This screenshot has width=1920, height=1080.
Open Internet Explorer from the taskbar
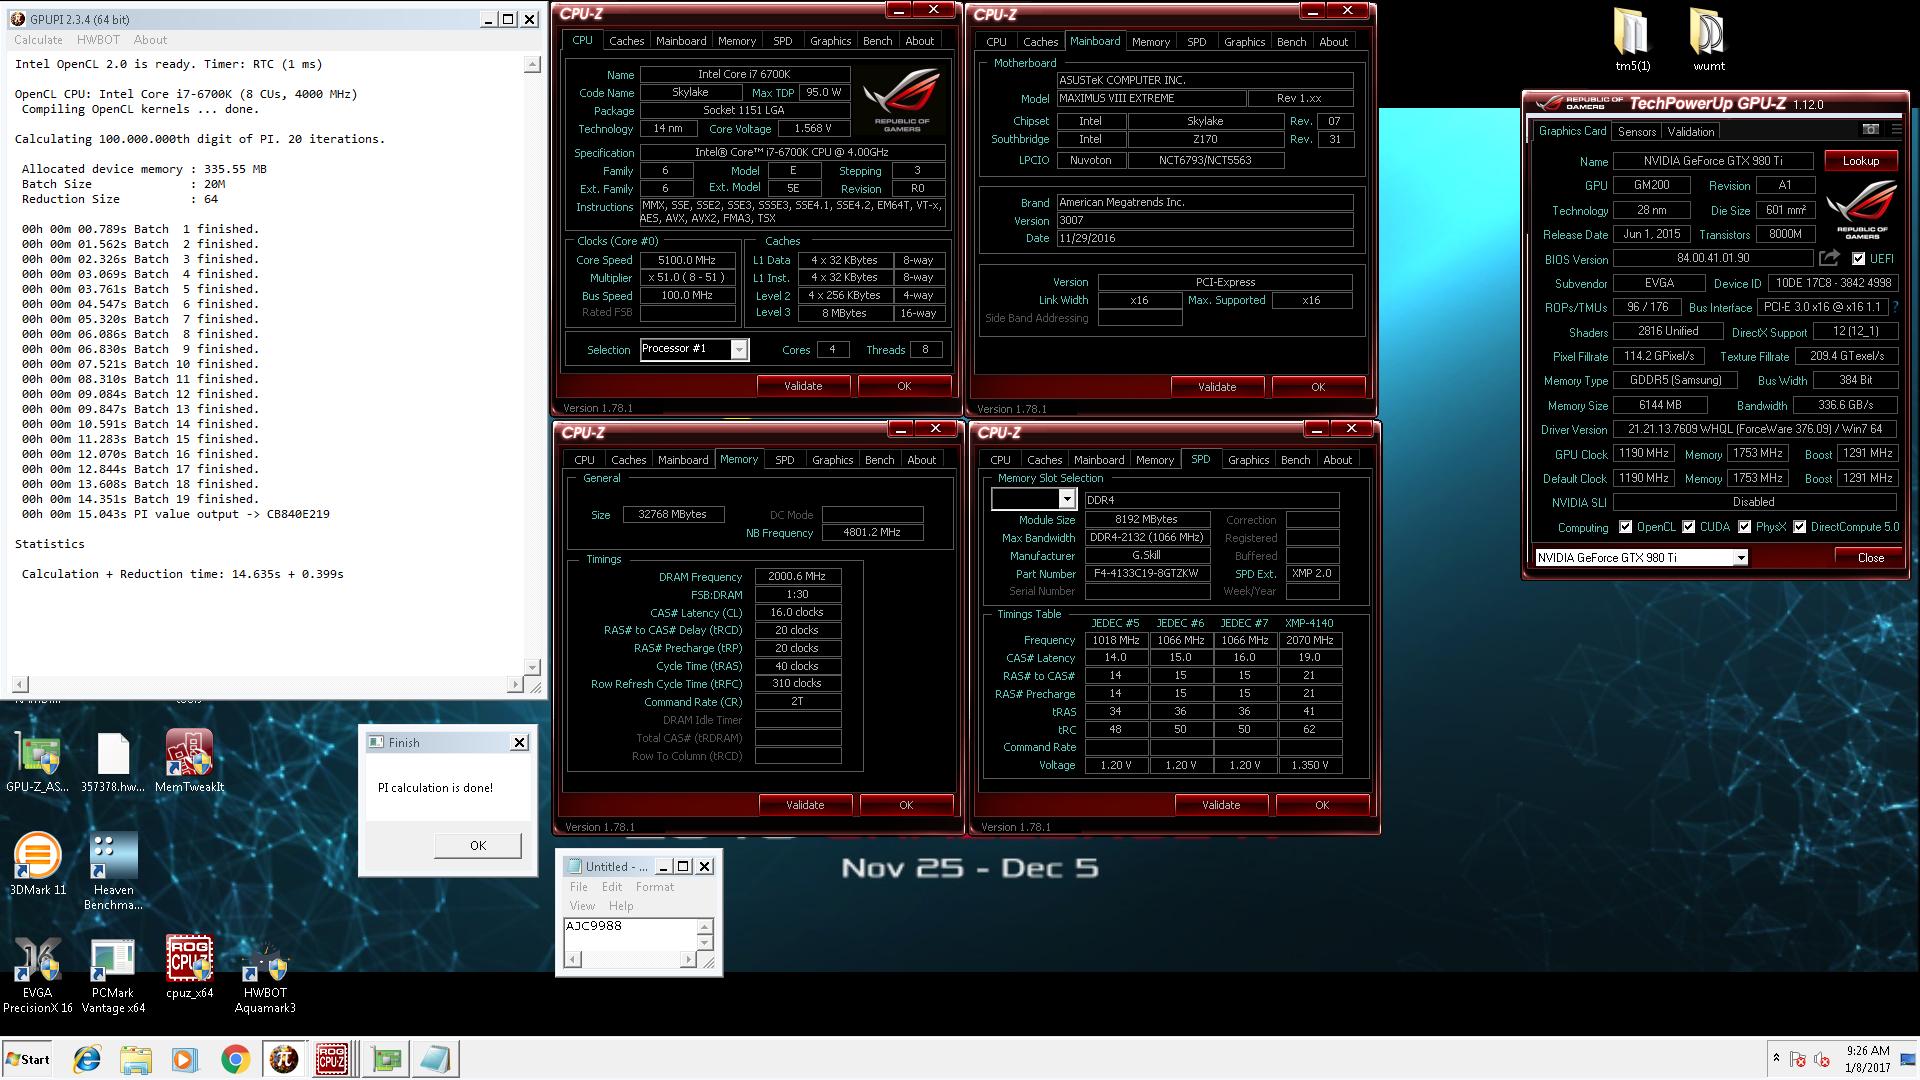87,1059
